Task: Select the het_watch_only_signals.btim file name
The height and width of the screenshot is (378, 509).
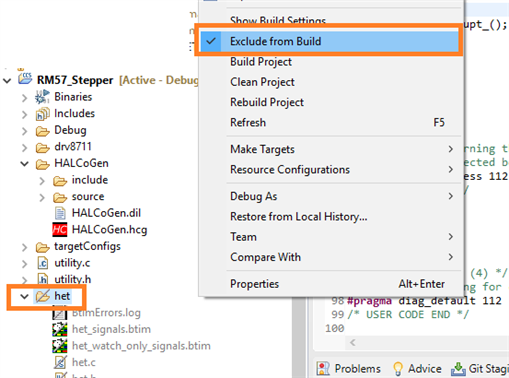Action: (141, 346)
